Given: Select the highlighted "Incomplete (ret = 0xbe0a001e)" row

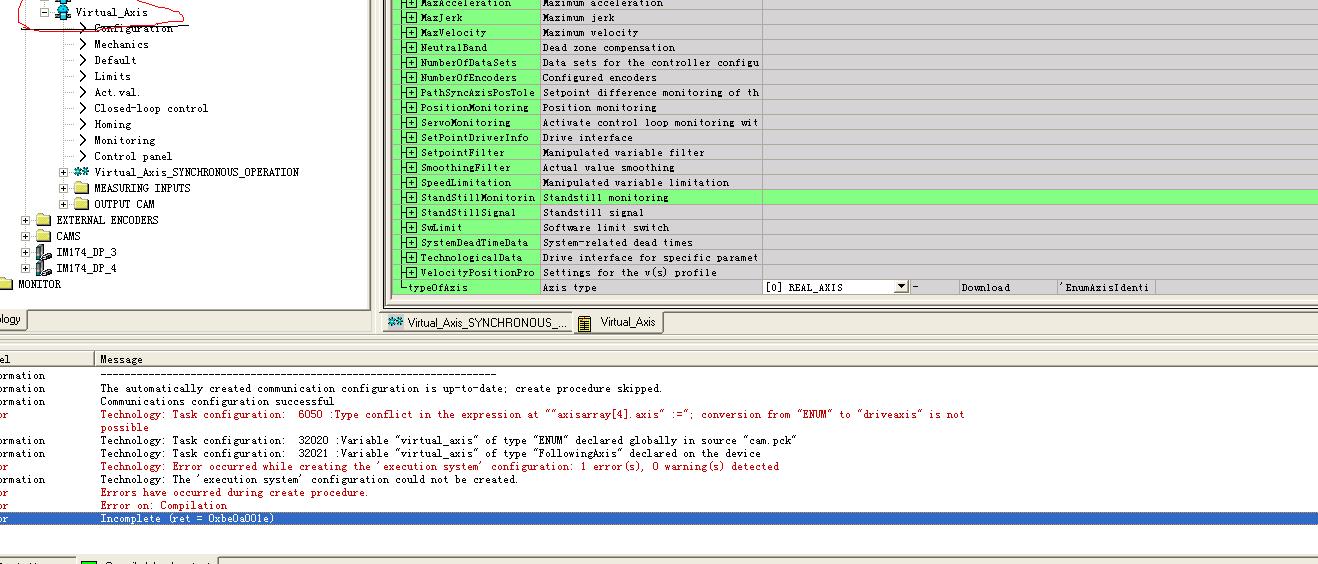Looking at the screenshot, I should point(659,518).
